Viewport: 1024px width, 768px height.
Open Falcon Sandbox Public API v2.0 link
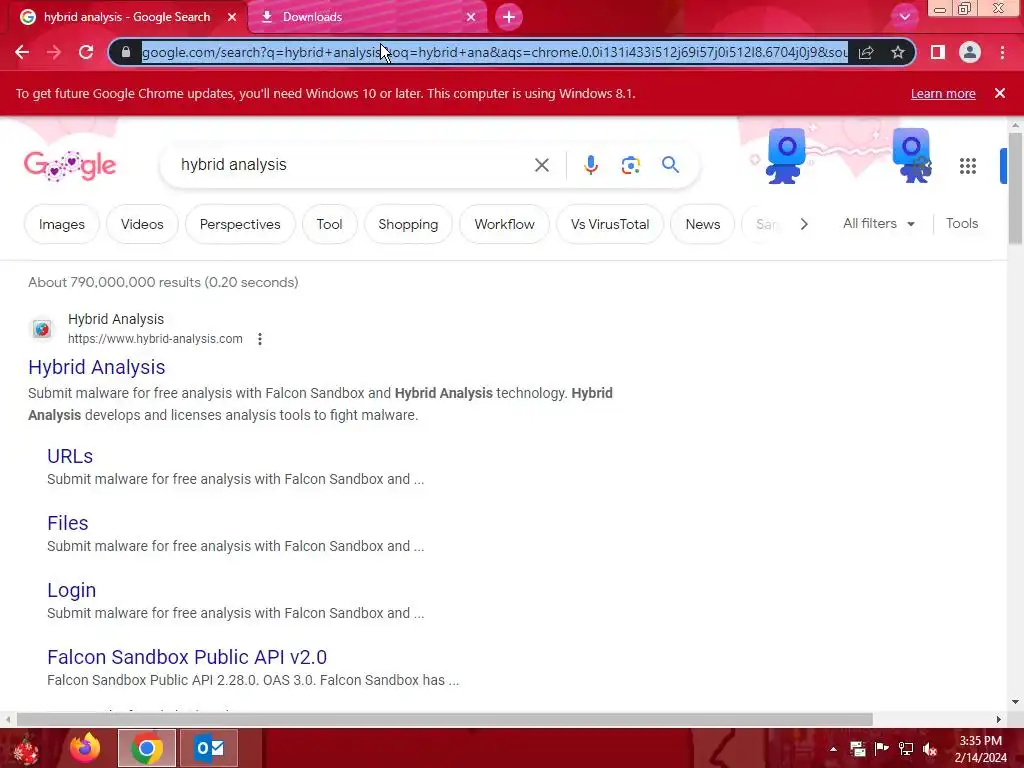(187, 657)
